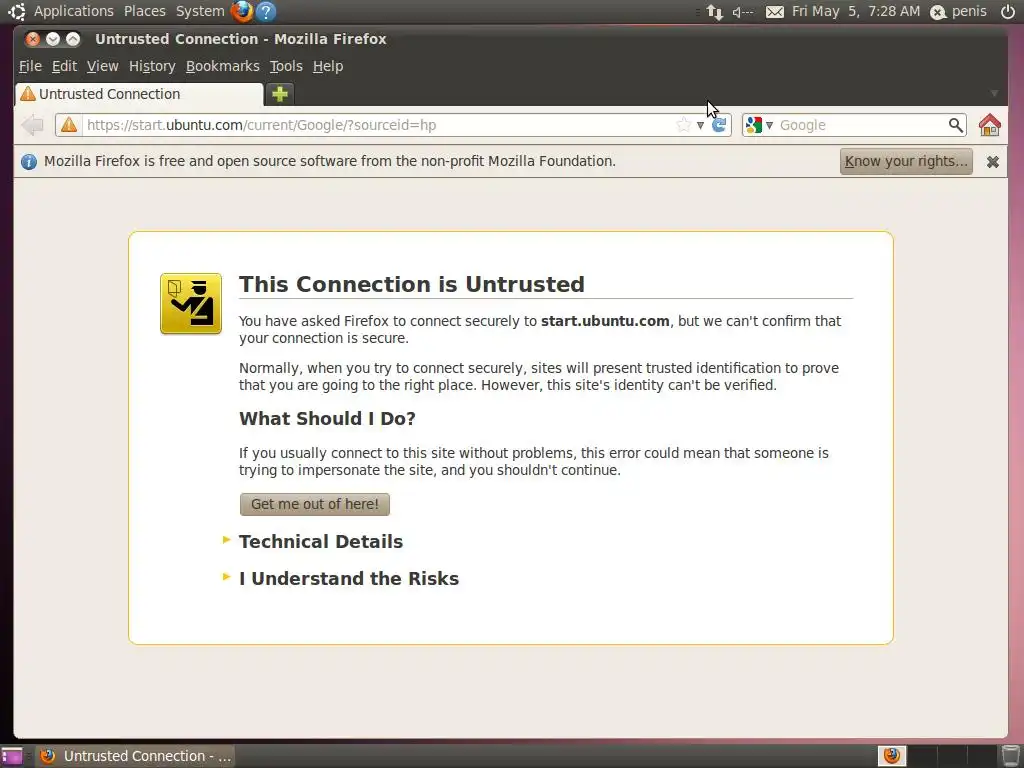Viewport: 1024px width, 768px height.
Task: Open the URL history dropdown arrow
Action: (x=700, y=125)
